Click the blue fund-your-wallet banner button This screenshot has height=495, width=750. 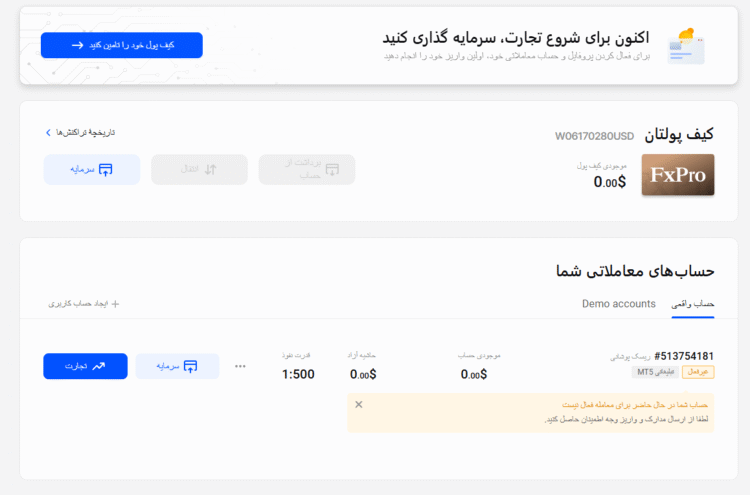[x=121, y=45]
